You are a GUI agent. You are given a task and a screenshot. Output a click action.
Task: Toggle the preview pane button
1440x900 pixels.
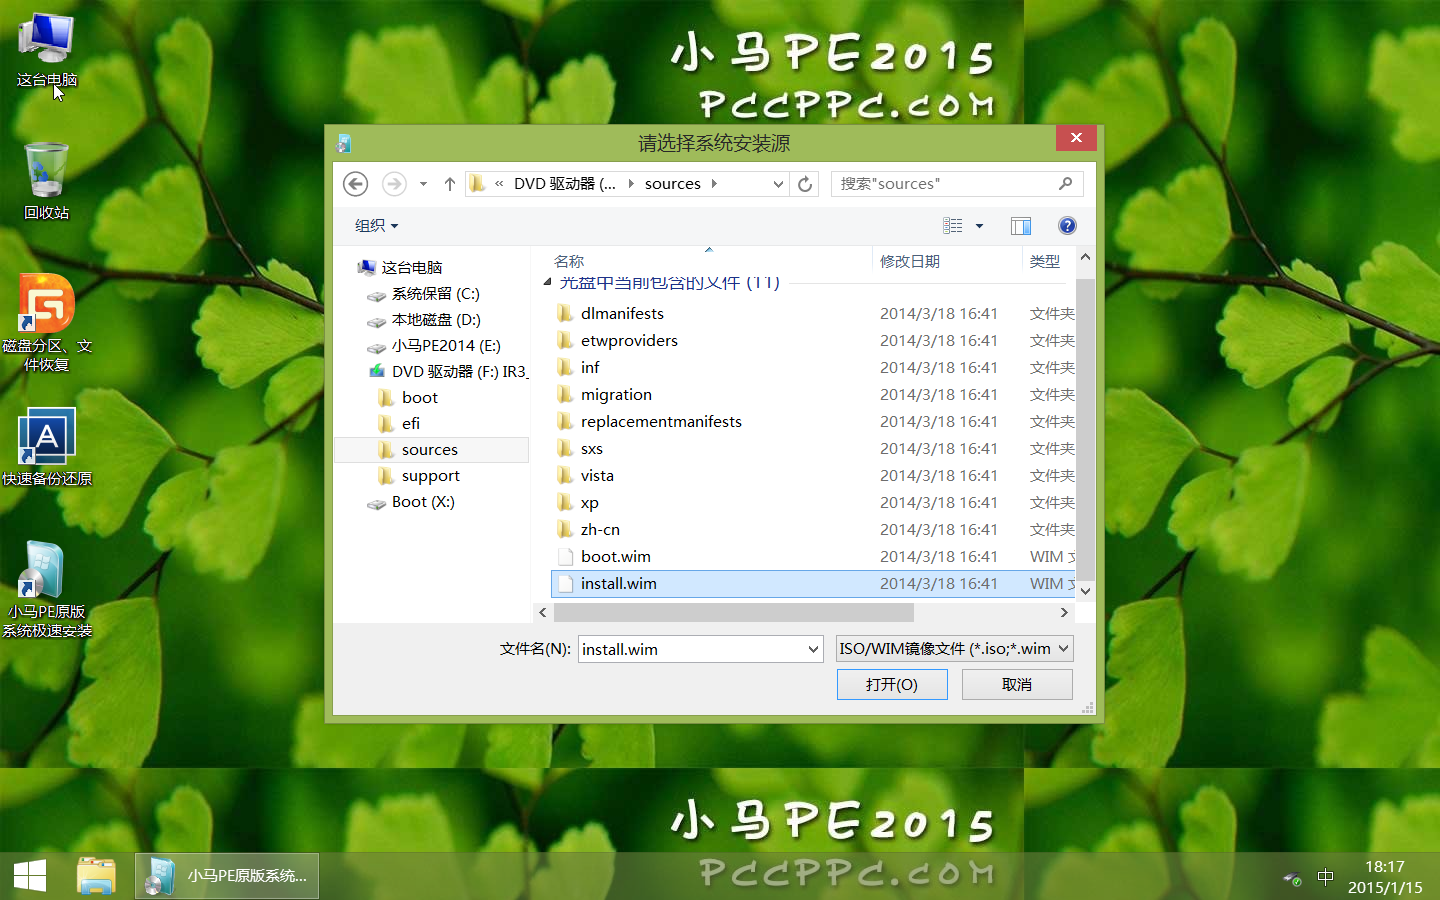pos(1021,226)
